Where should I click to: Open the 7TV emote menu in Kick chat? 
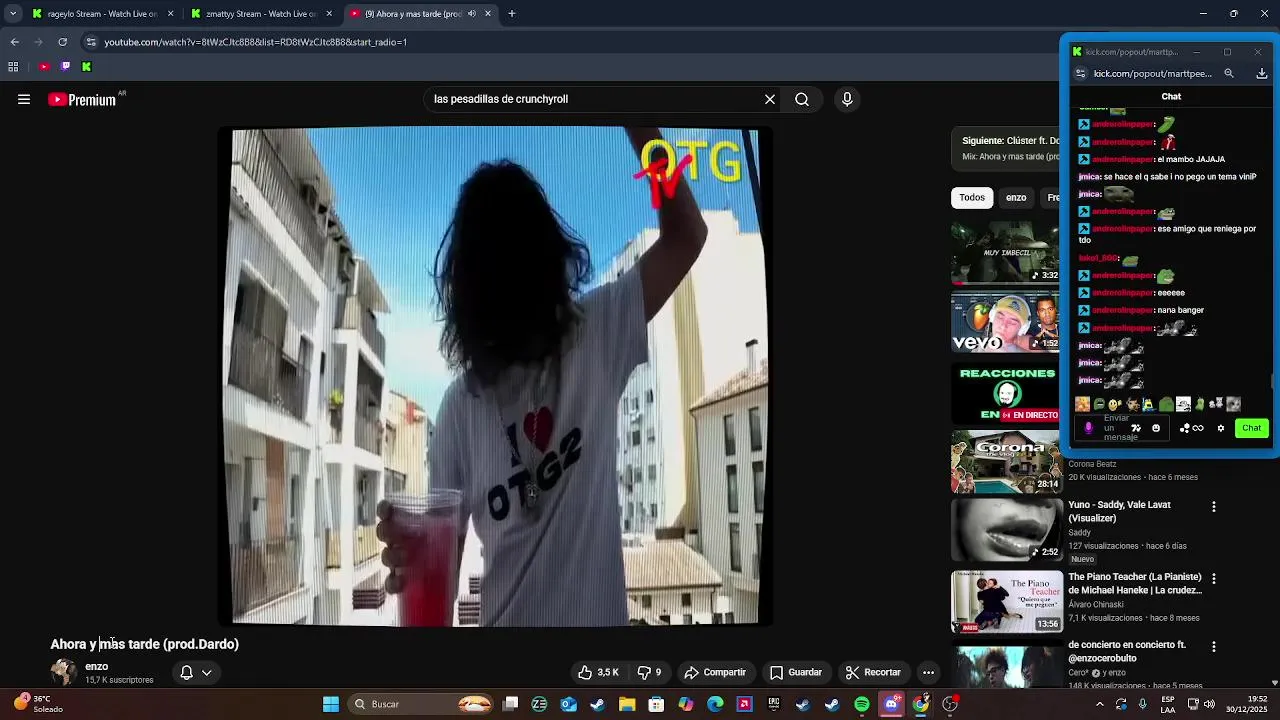pyautogui.click(x=1136, y=428)
